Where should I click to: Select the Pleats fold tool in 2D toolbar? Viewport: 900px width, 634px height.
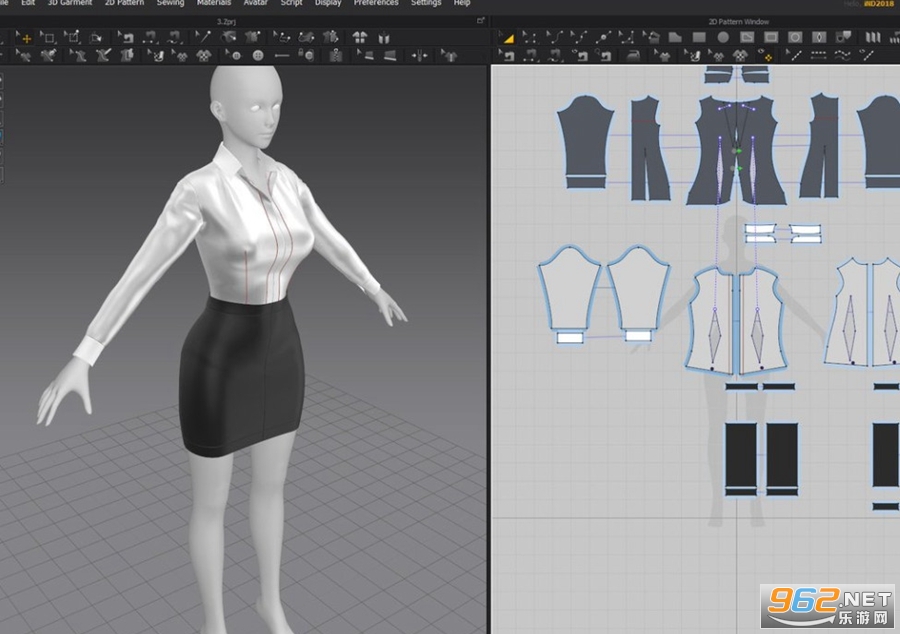click(873, 38)
